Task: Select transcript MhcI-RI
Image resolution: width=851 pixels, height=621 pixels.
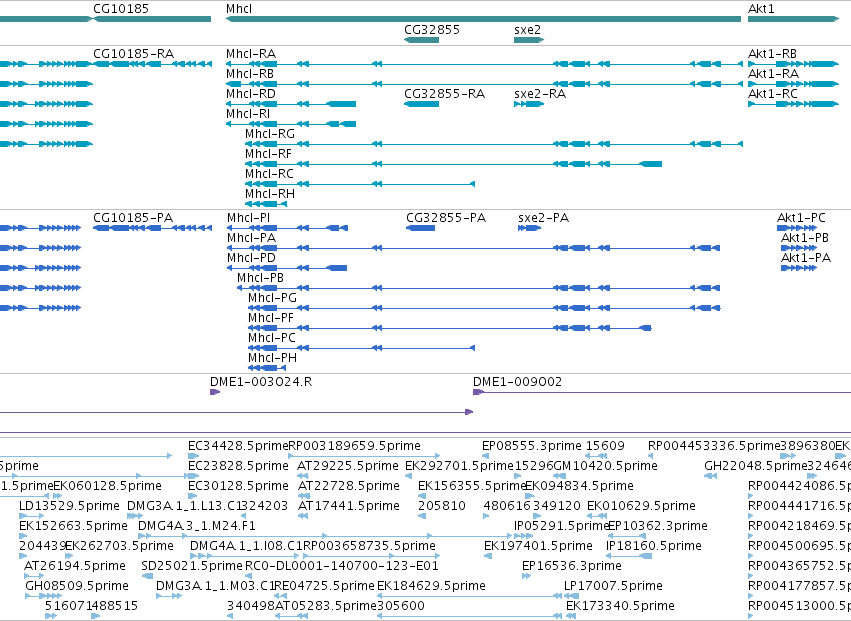Action: point(291,124)
